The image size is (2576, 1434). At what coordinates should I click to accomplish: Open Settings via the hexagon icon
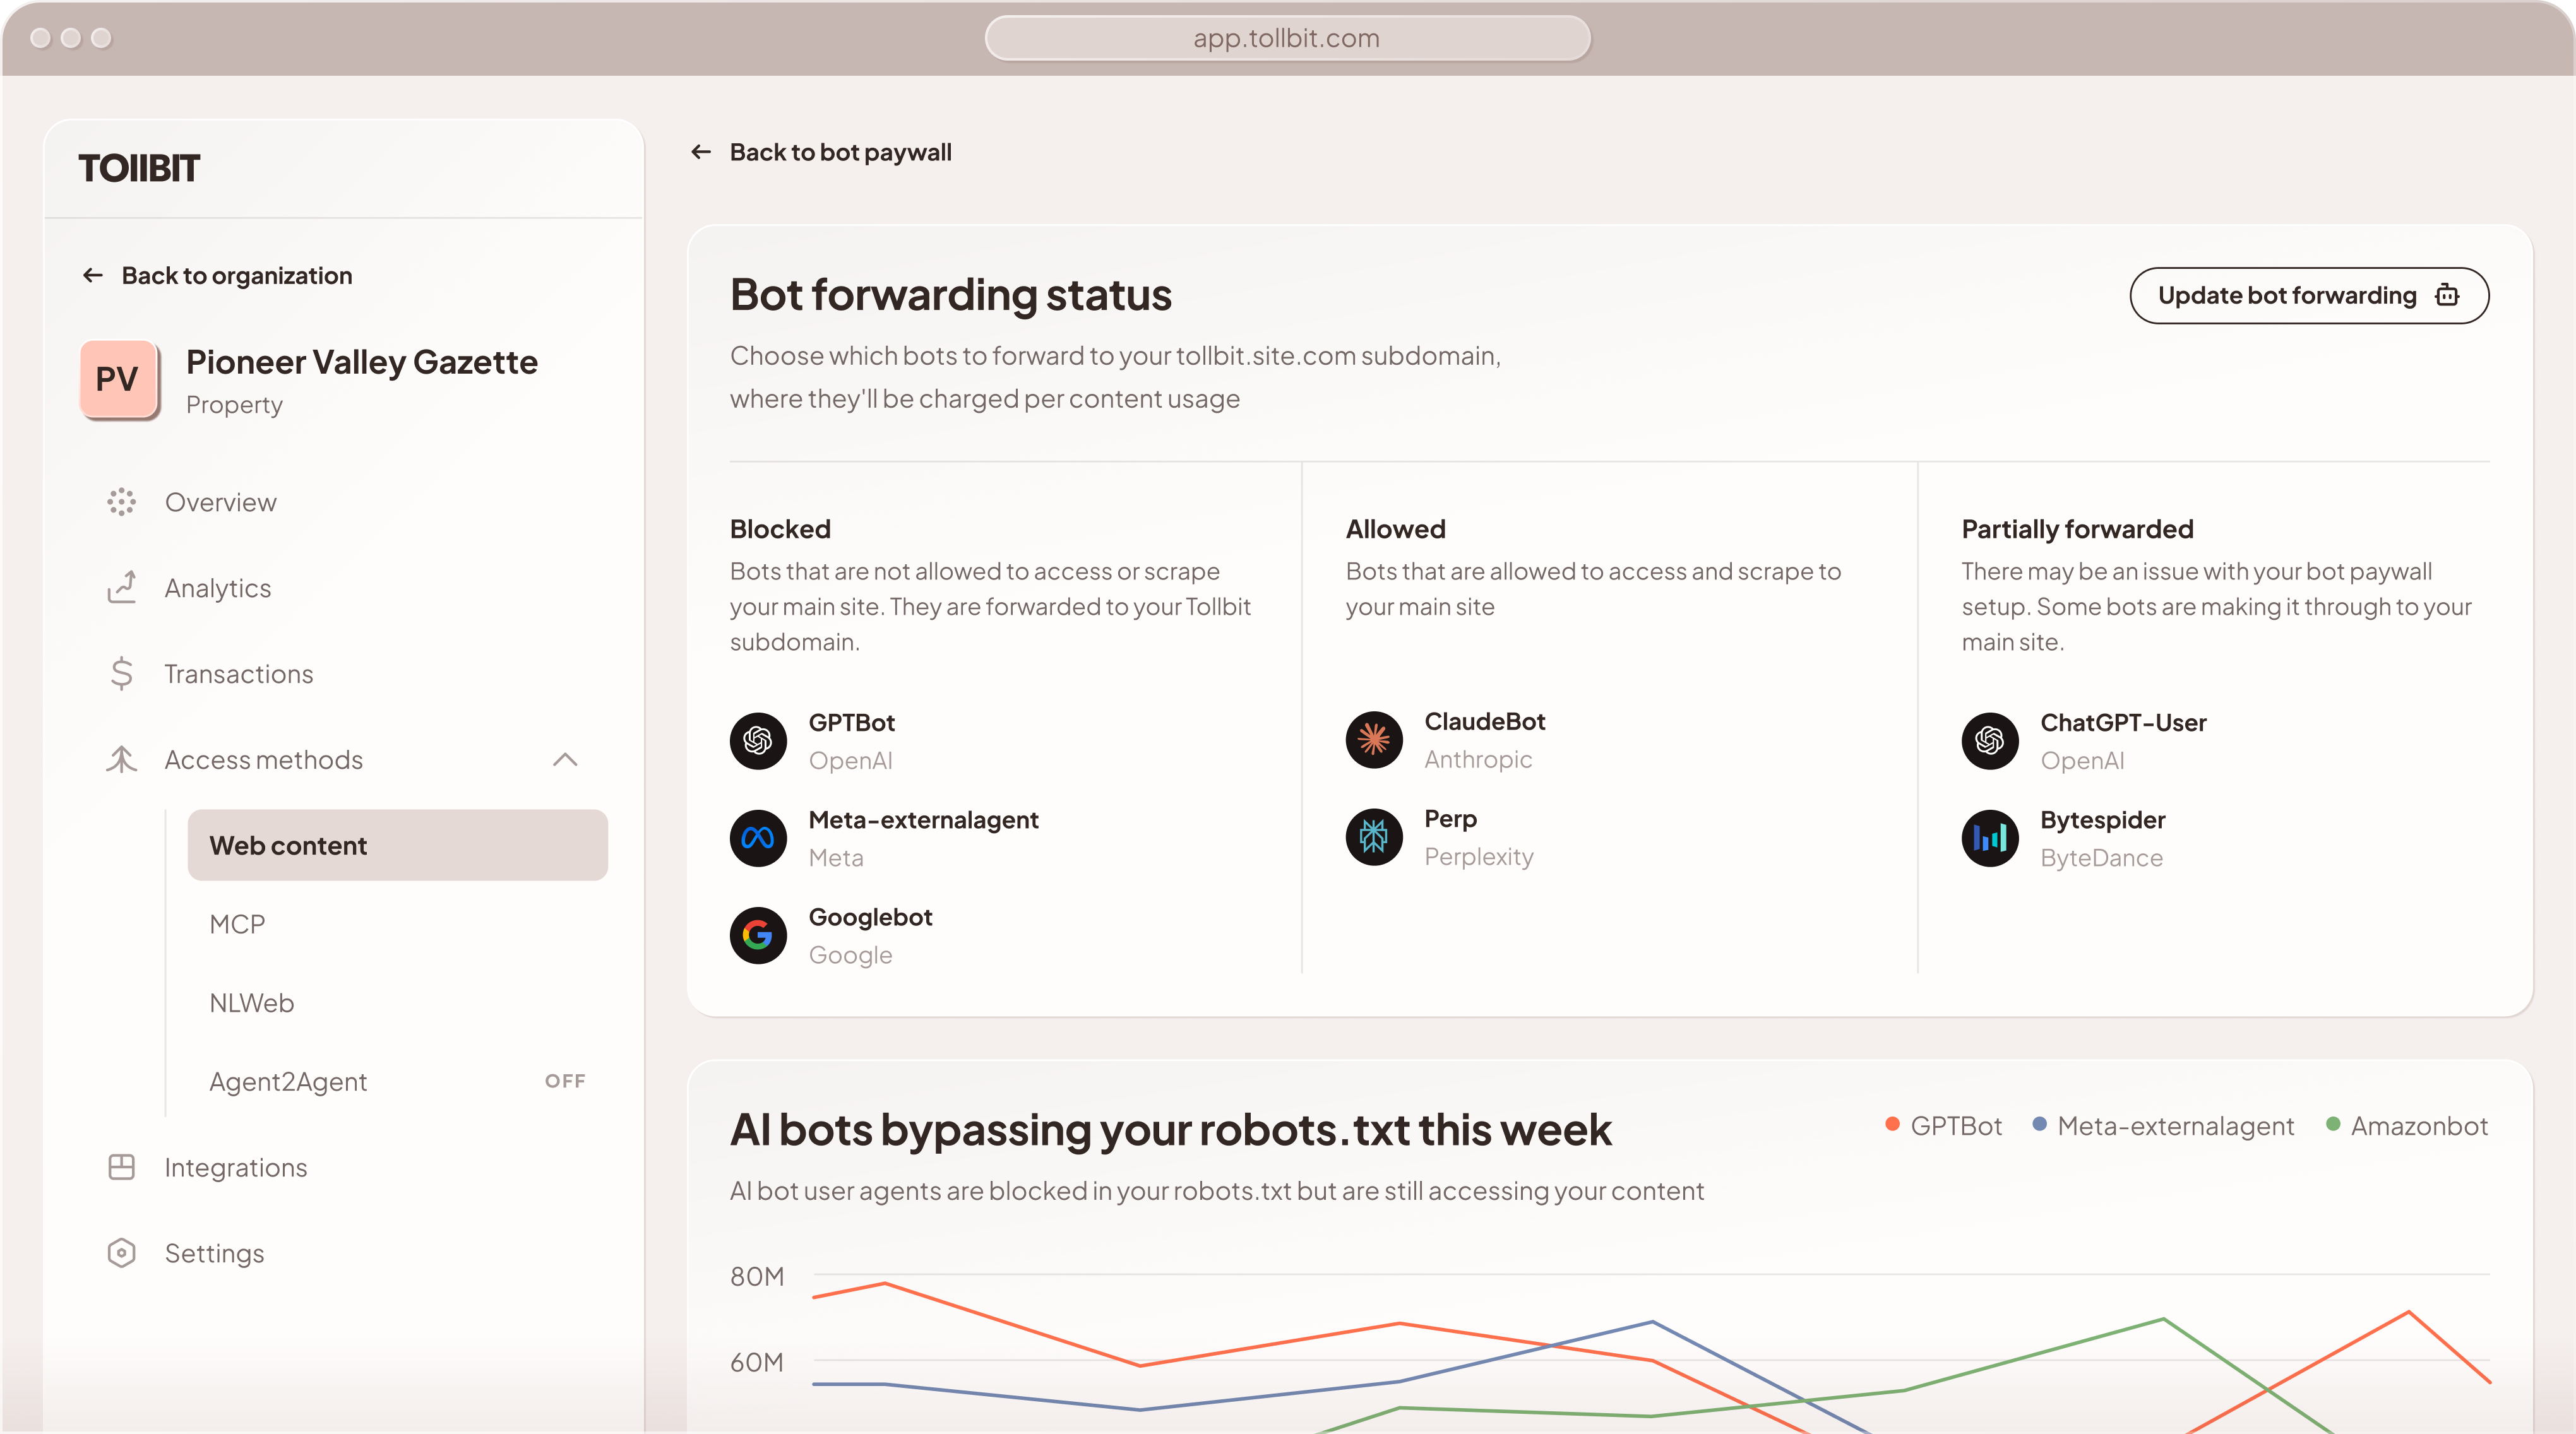point(121,1253)
